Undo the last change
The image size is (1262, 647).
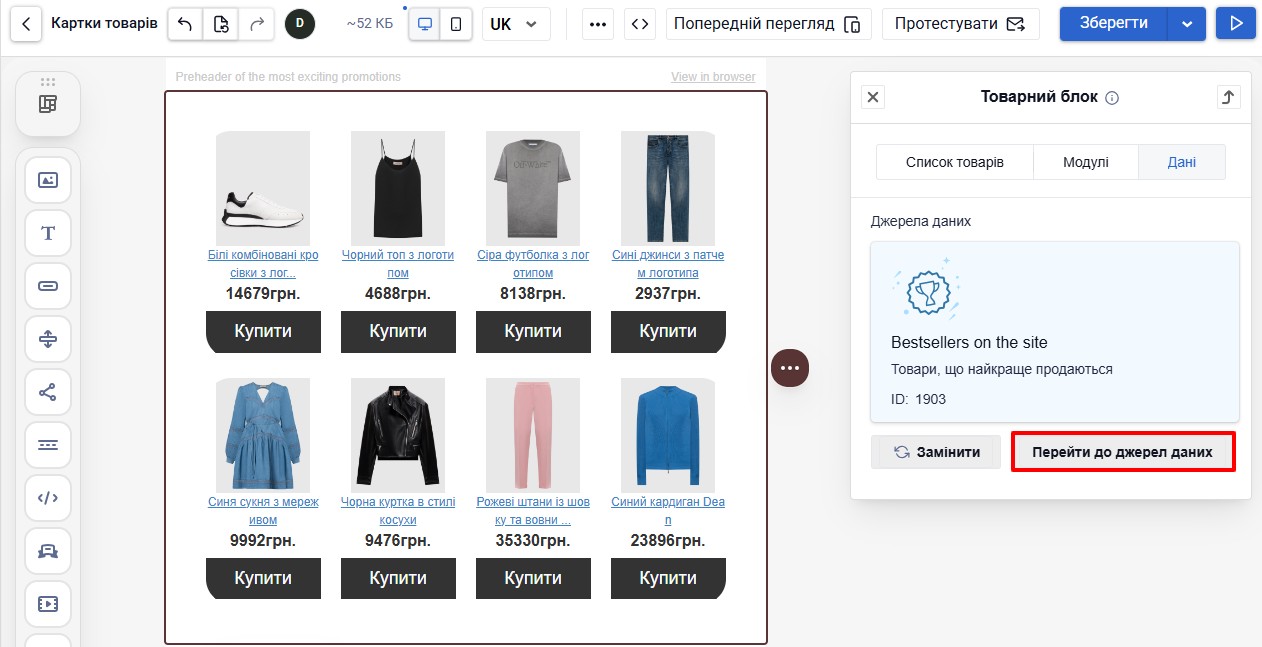pos(185,24)
